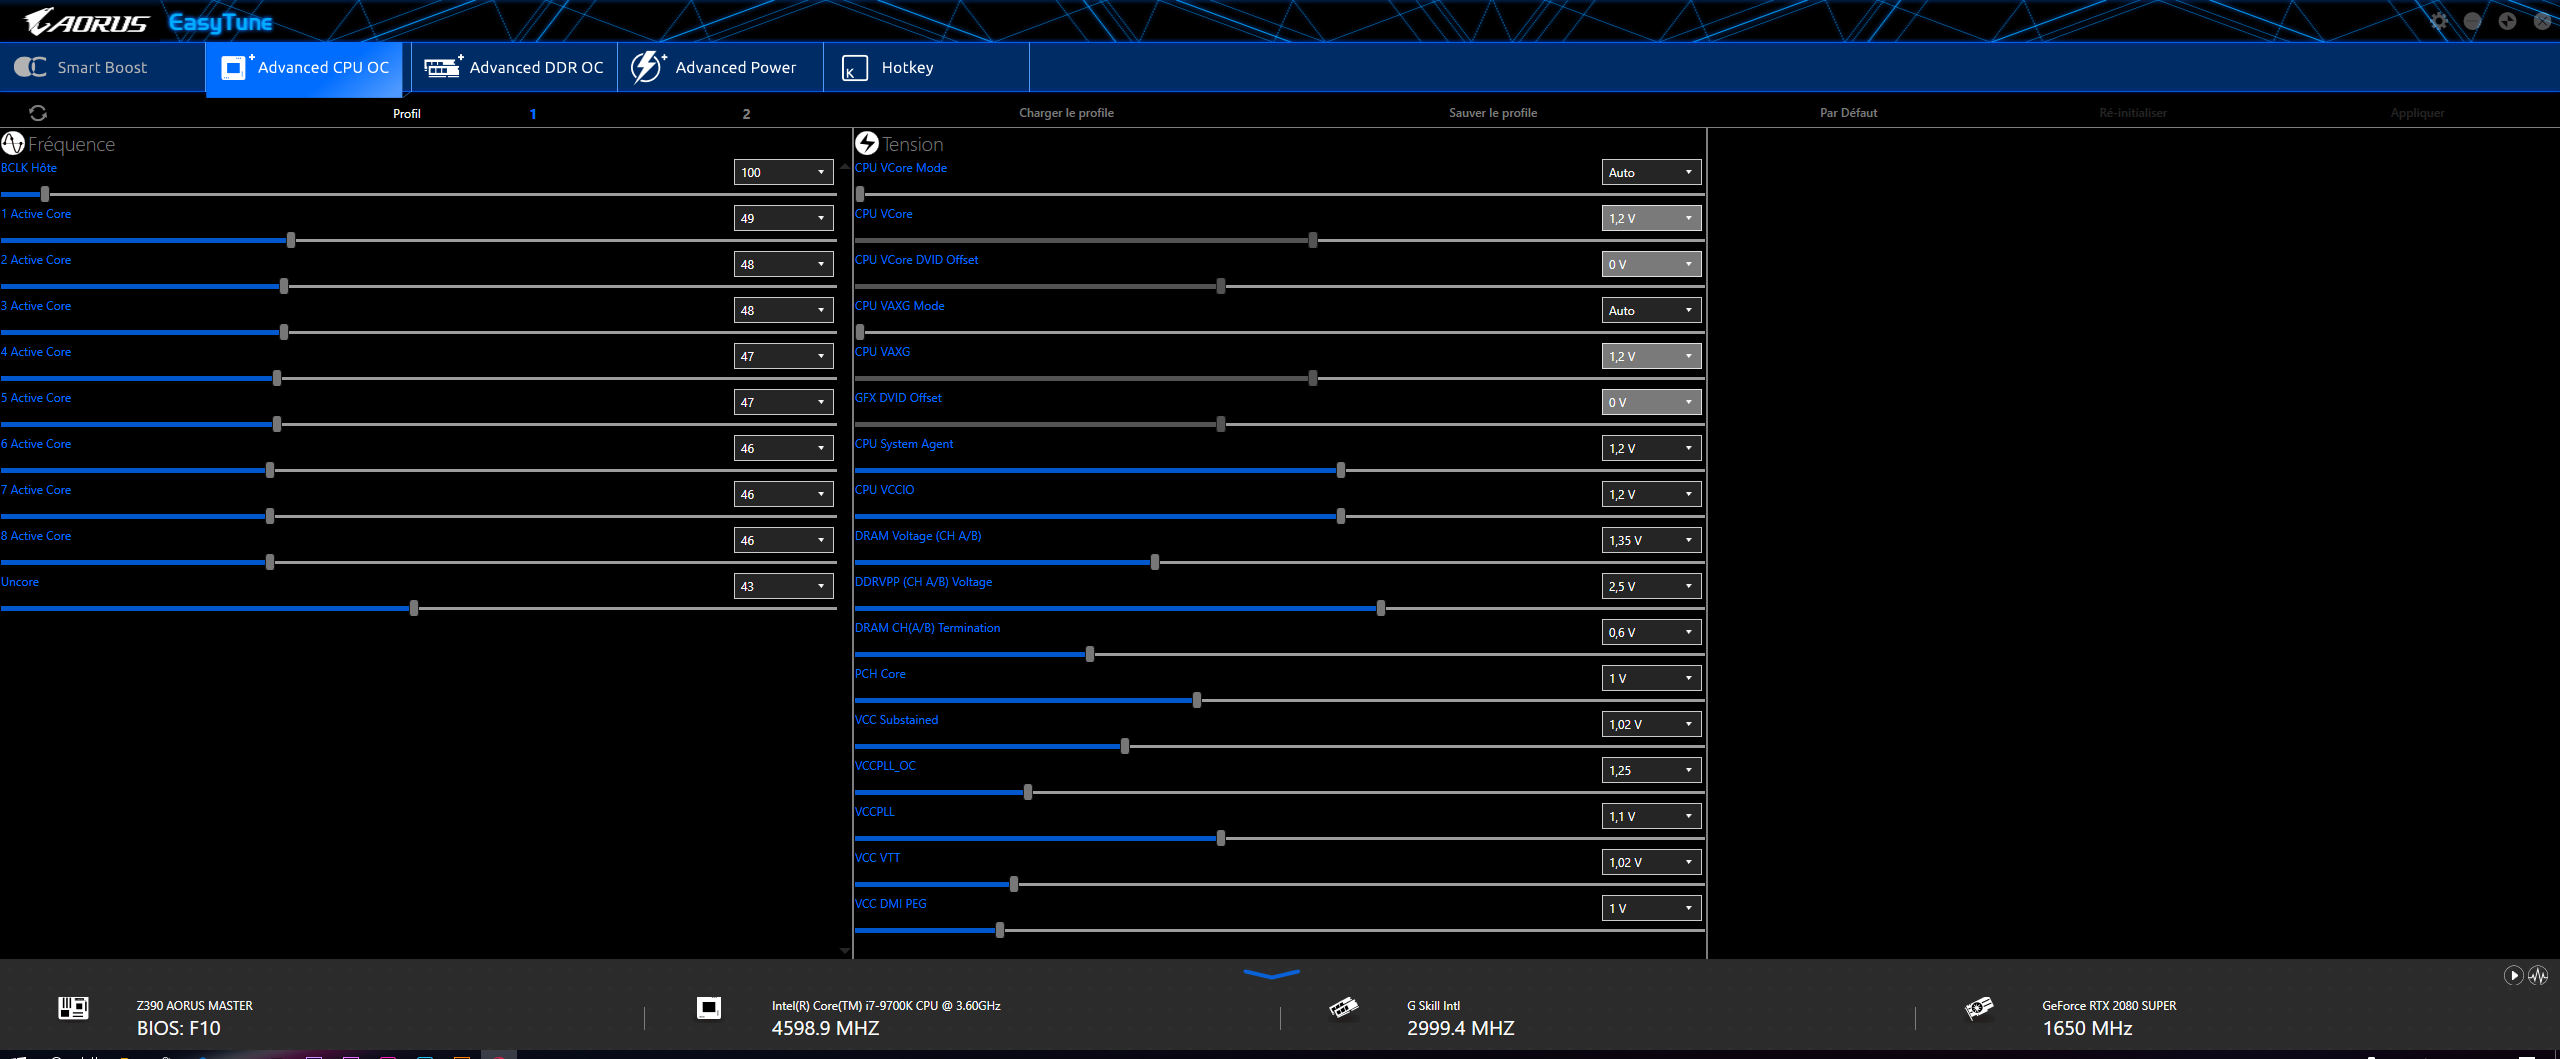Click the VCC VTT slider handle

point(1014,884)
